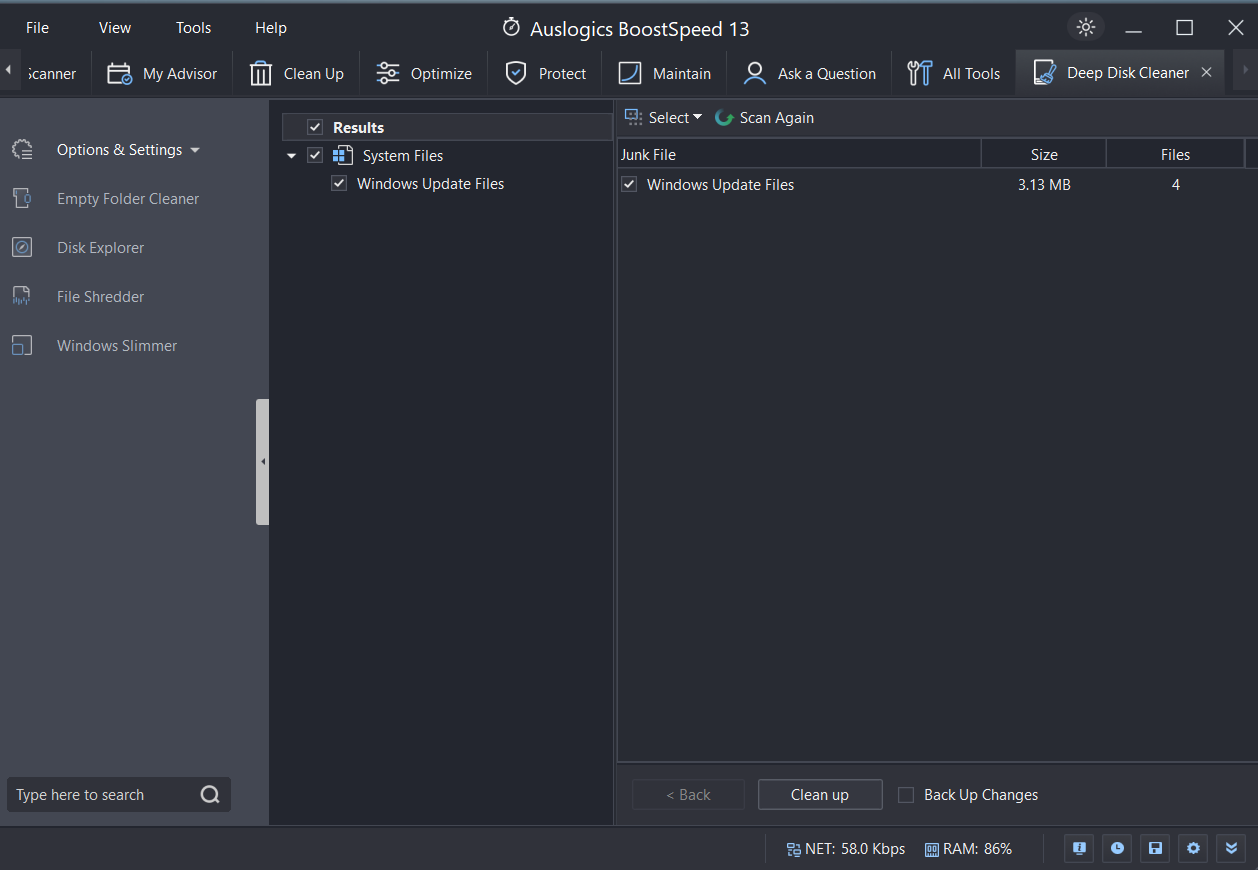This screenshot has width=1258, height=870.
Task: Click the Clean up button
Action: (820, 795)
